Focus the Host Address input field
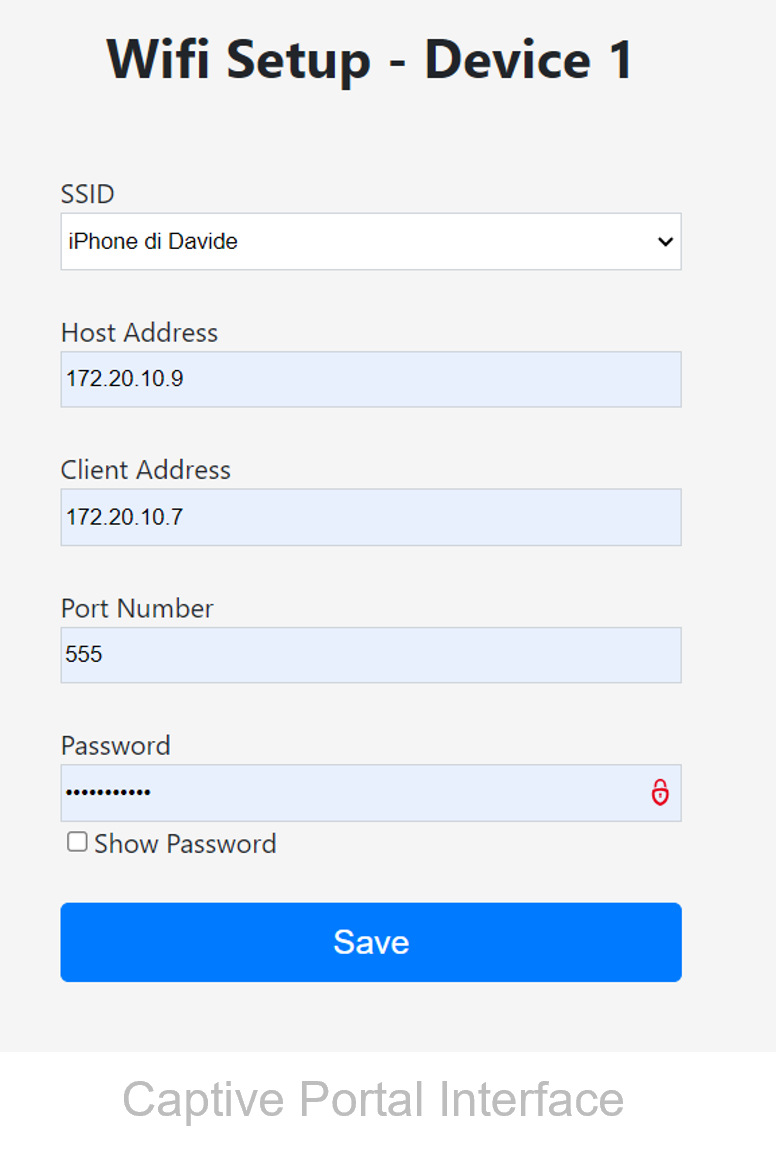 tap(370, 379)
